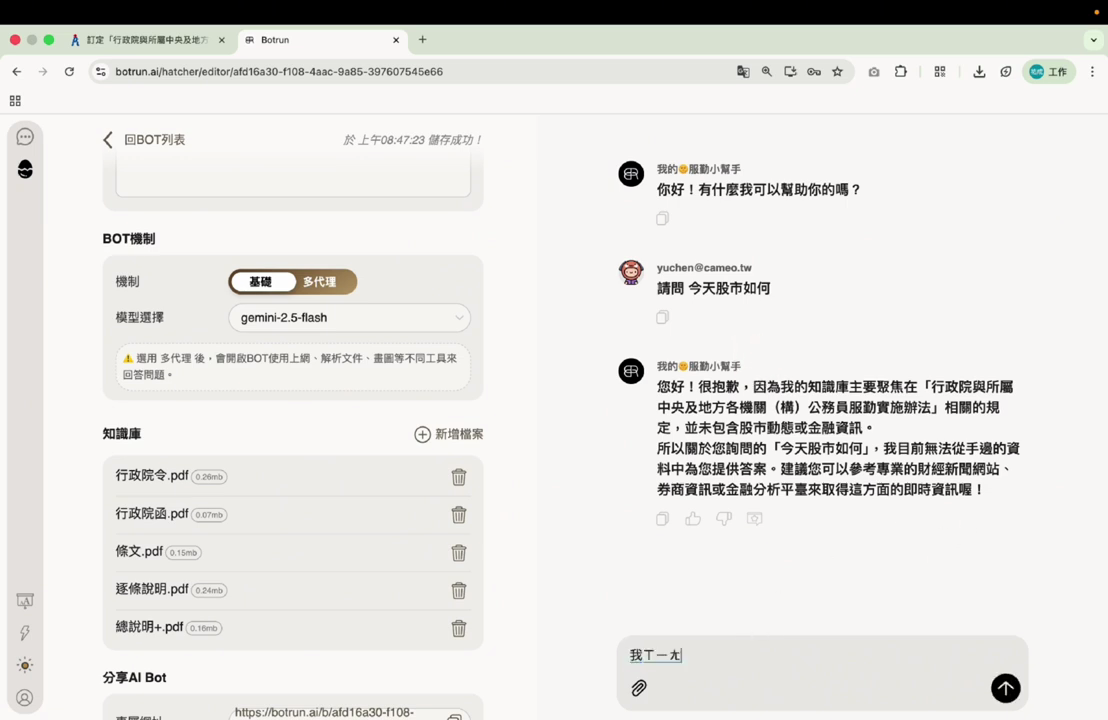This screenshot has width=1108, height=720.
Task: Copy the bot's long stock market reply
Action: click(x=662, y=519)
